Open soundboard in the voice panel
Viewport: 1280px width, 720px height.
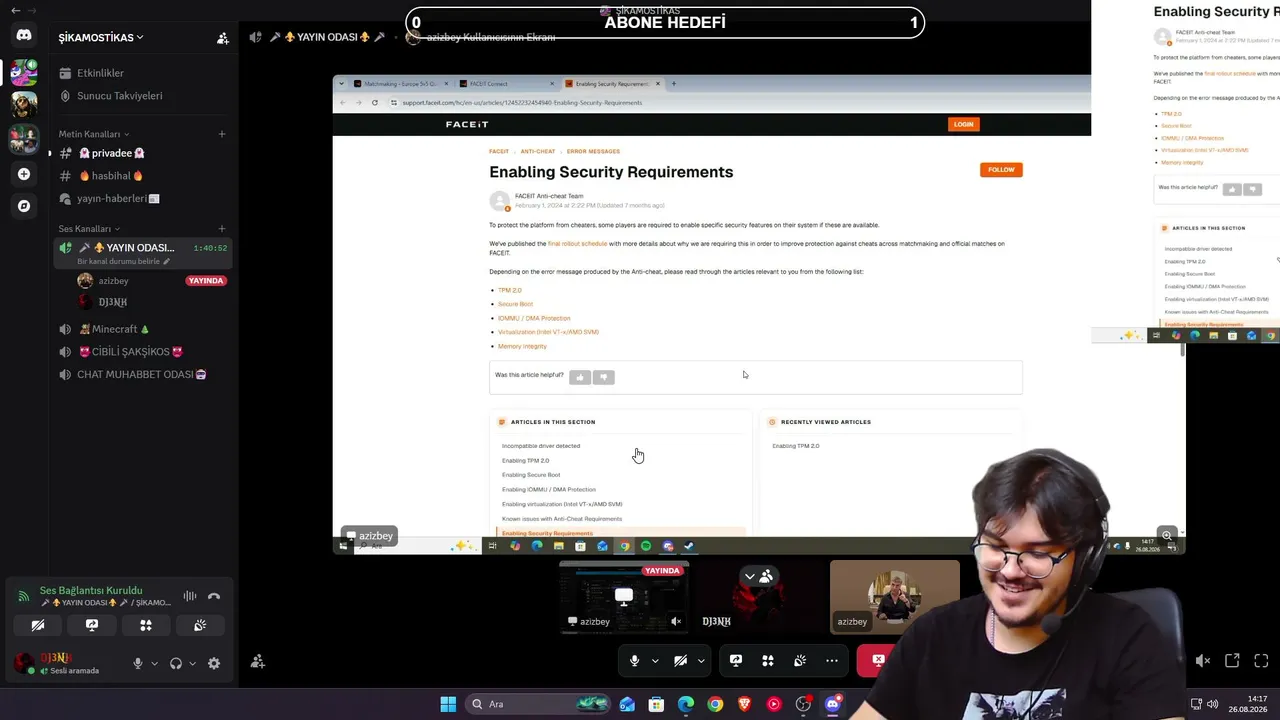[x=200, y=625]
